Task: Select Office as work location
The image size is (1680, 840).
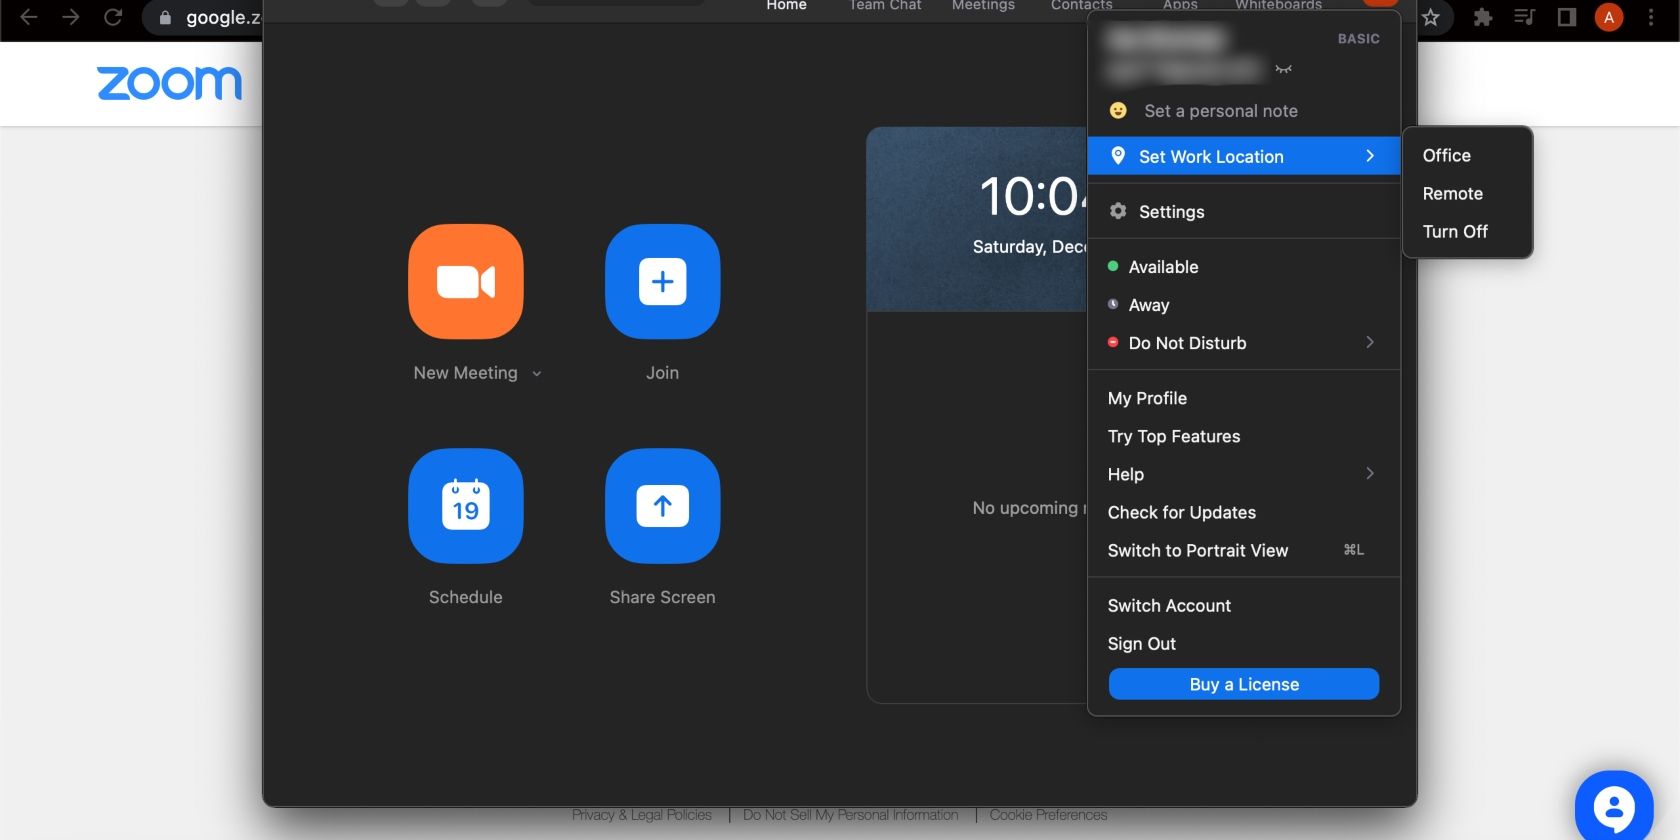Action: pyautogui.click(x=1446, y=156)
